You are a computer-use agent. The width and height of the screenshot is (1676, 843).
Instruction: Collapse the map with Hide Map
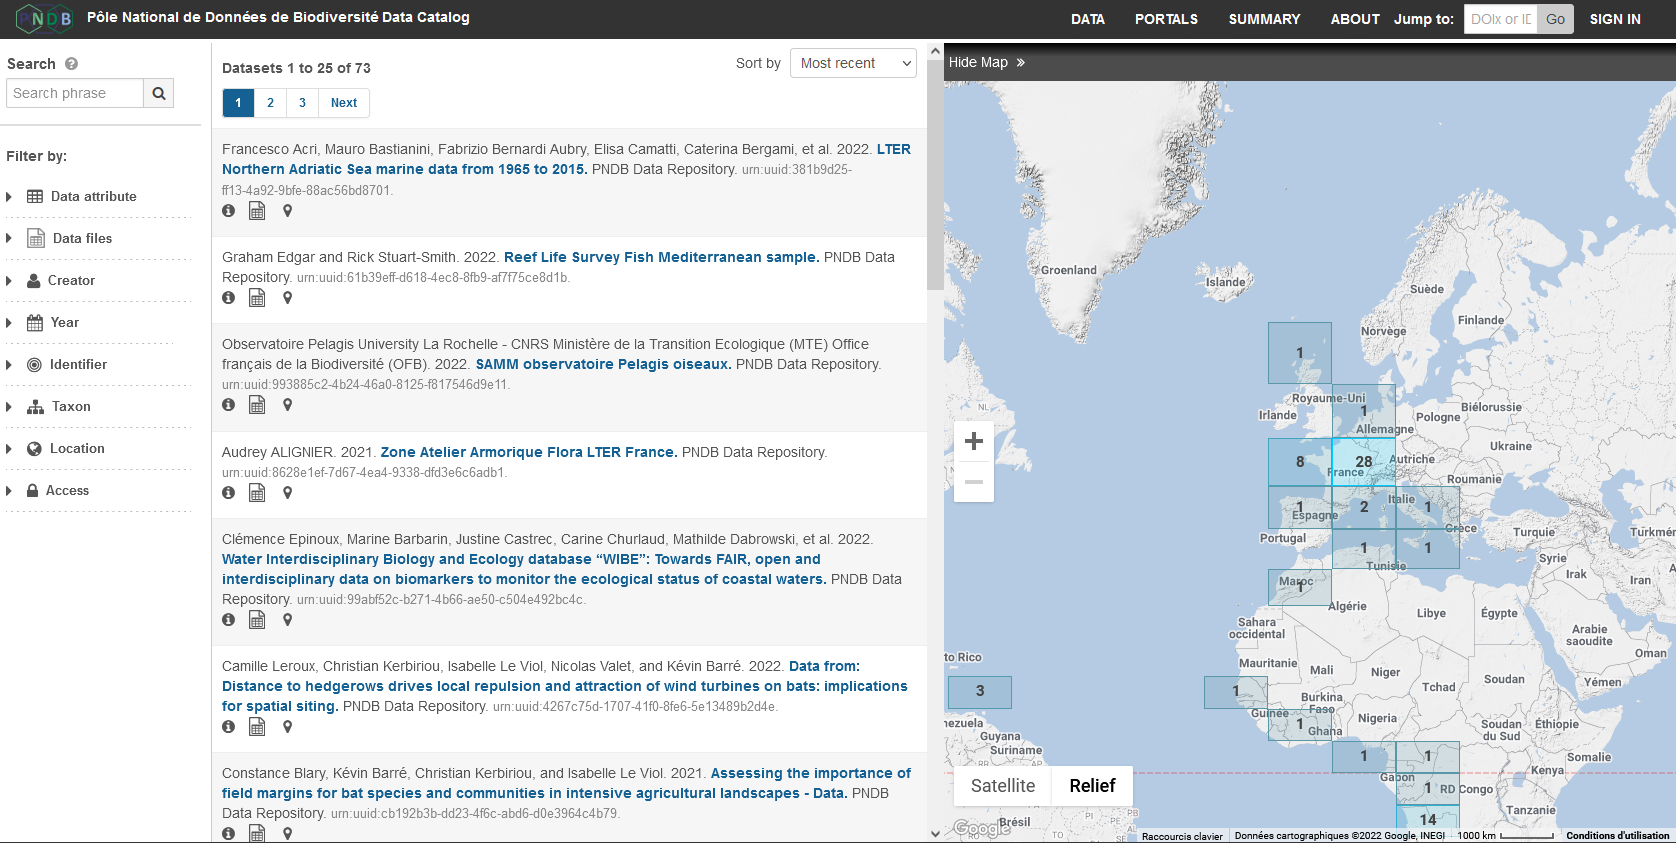coord(987,62)
